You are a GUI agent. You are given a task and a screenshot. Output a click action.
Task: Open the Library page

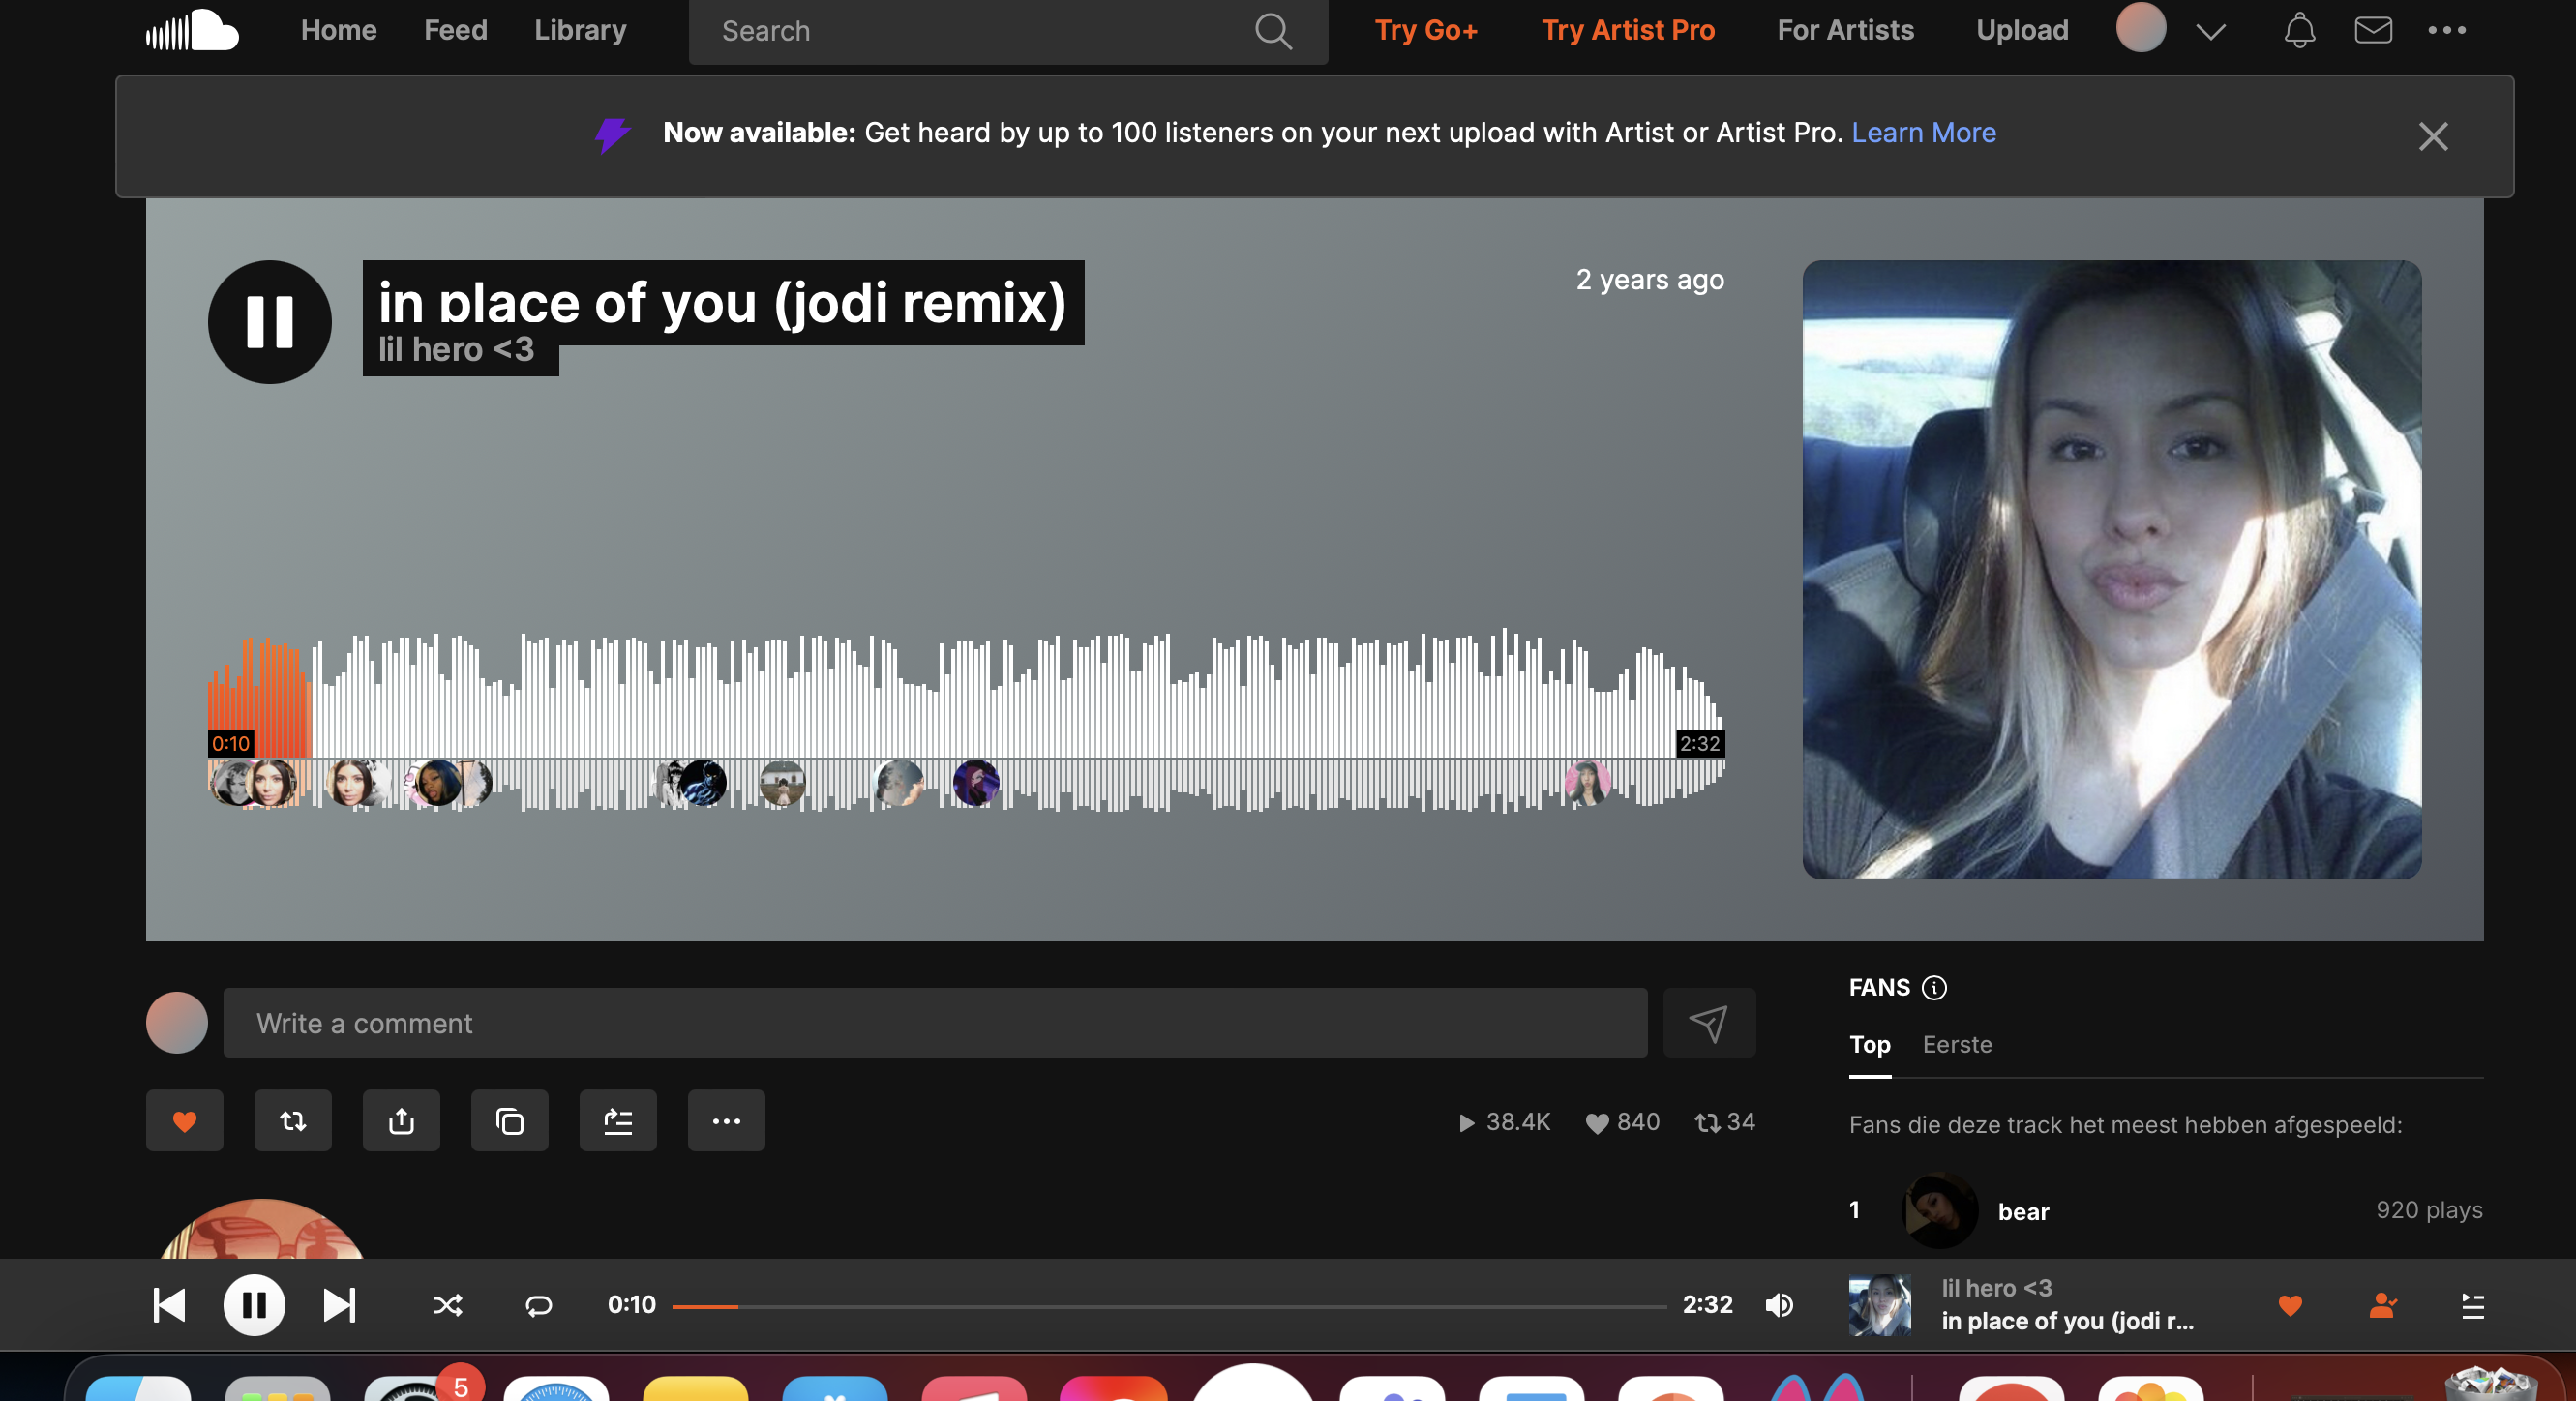click(x=580, y=30)
